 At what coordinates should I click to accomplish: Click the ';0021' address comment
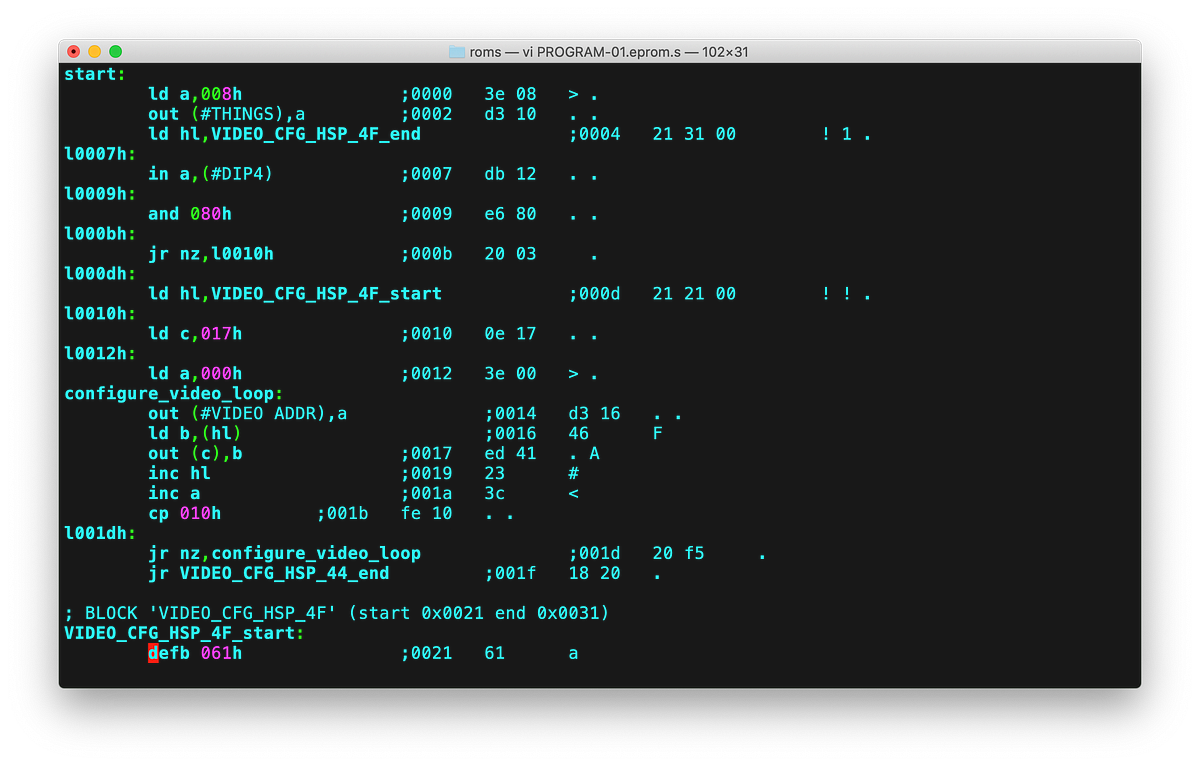pos(427,654)
